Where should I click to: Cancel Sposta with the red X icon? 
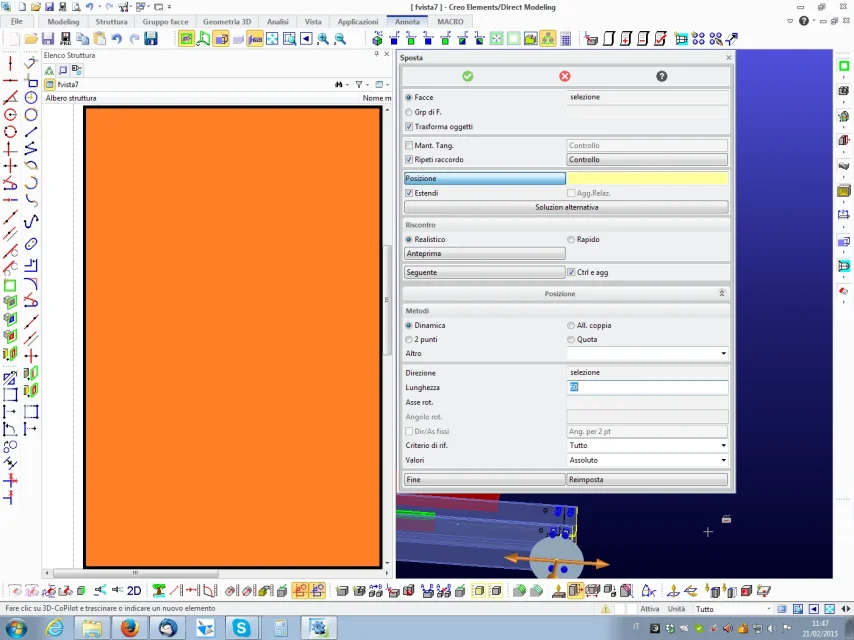pyautogui.click(x=565, y=76)
